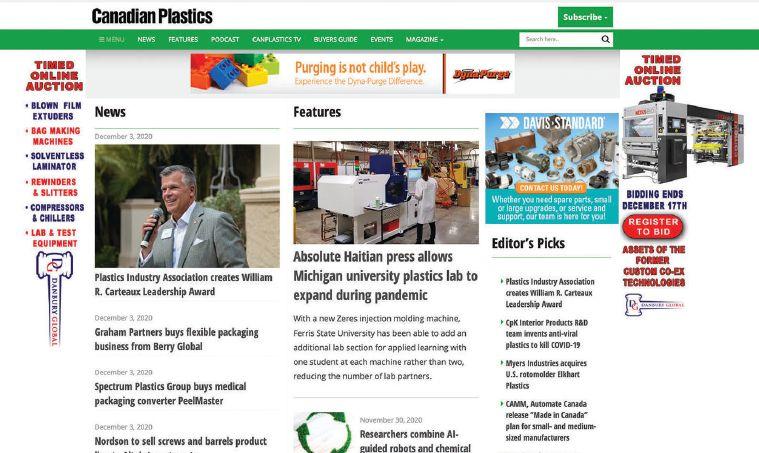This screenshot has width=759, height=453.
Task: Select the PODCAST menu item
Action: tap(225, 39)
